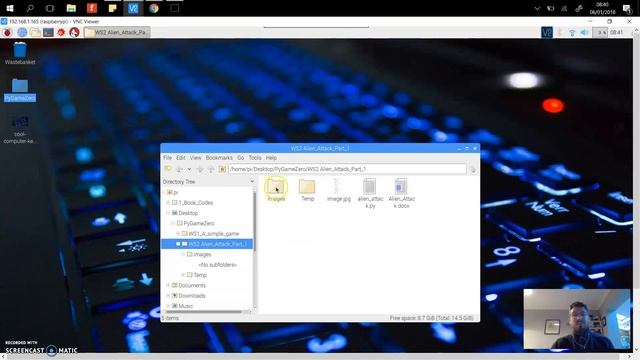The width and height of the screenshot is (640, 360).
Task: Select WS2 Alien_Attack_Pa.. taskbar window button
Action: 117,32
